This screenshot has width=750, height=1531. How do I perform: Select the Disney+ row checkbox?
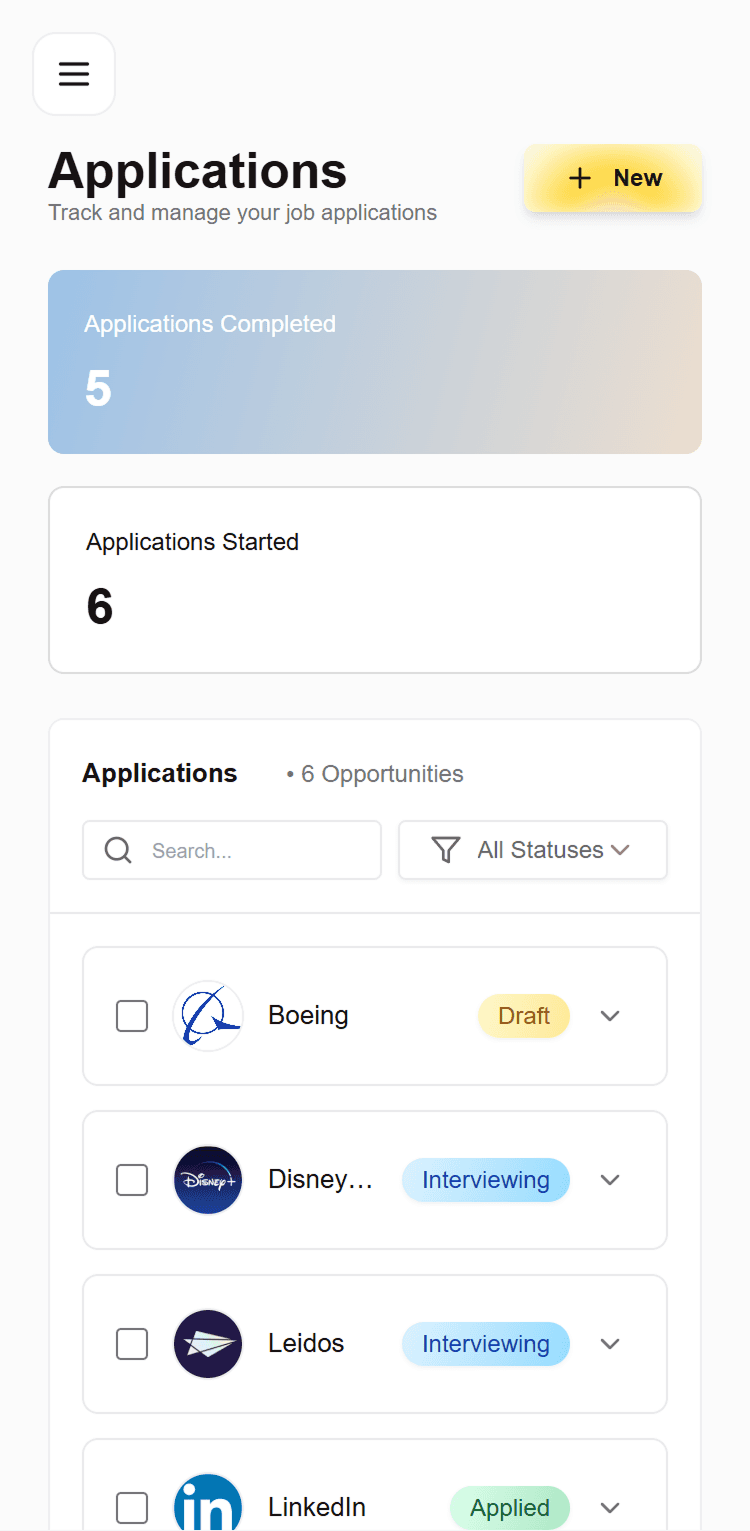[131, 1180]
